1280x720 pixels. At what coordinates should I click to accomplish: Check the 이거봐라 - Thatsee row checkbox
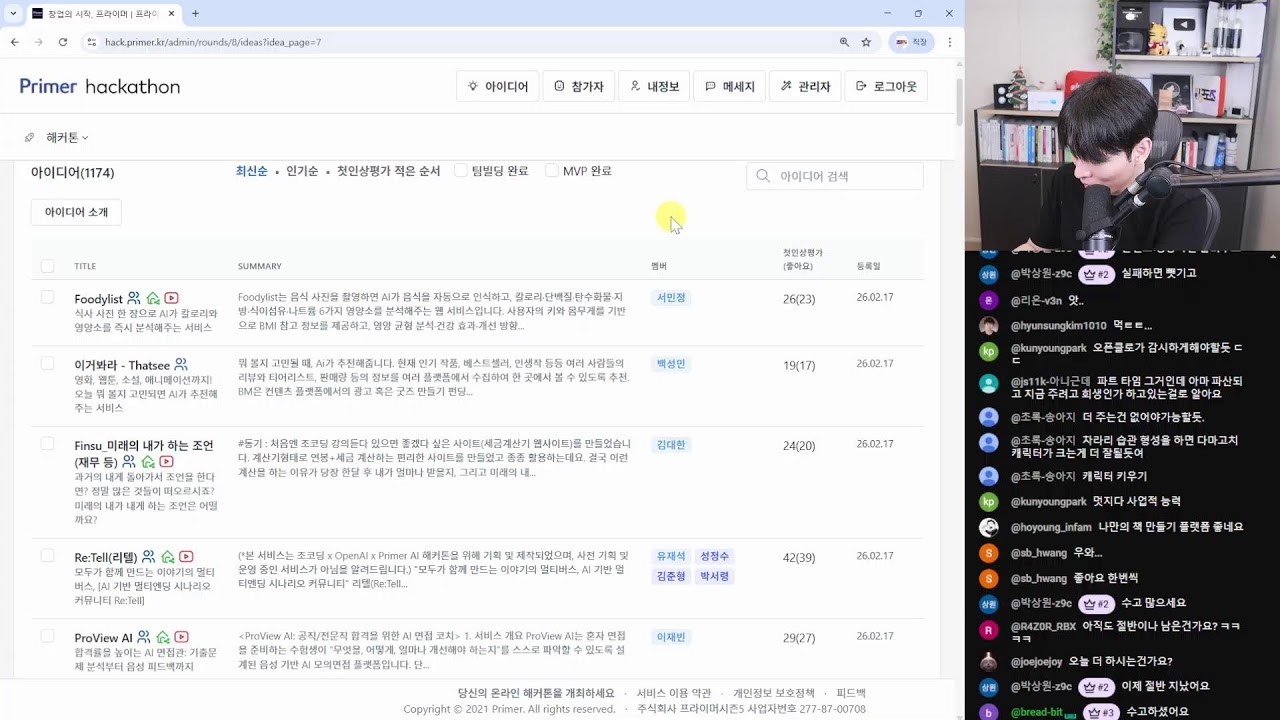[x=47, y=363]
